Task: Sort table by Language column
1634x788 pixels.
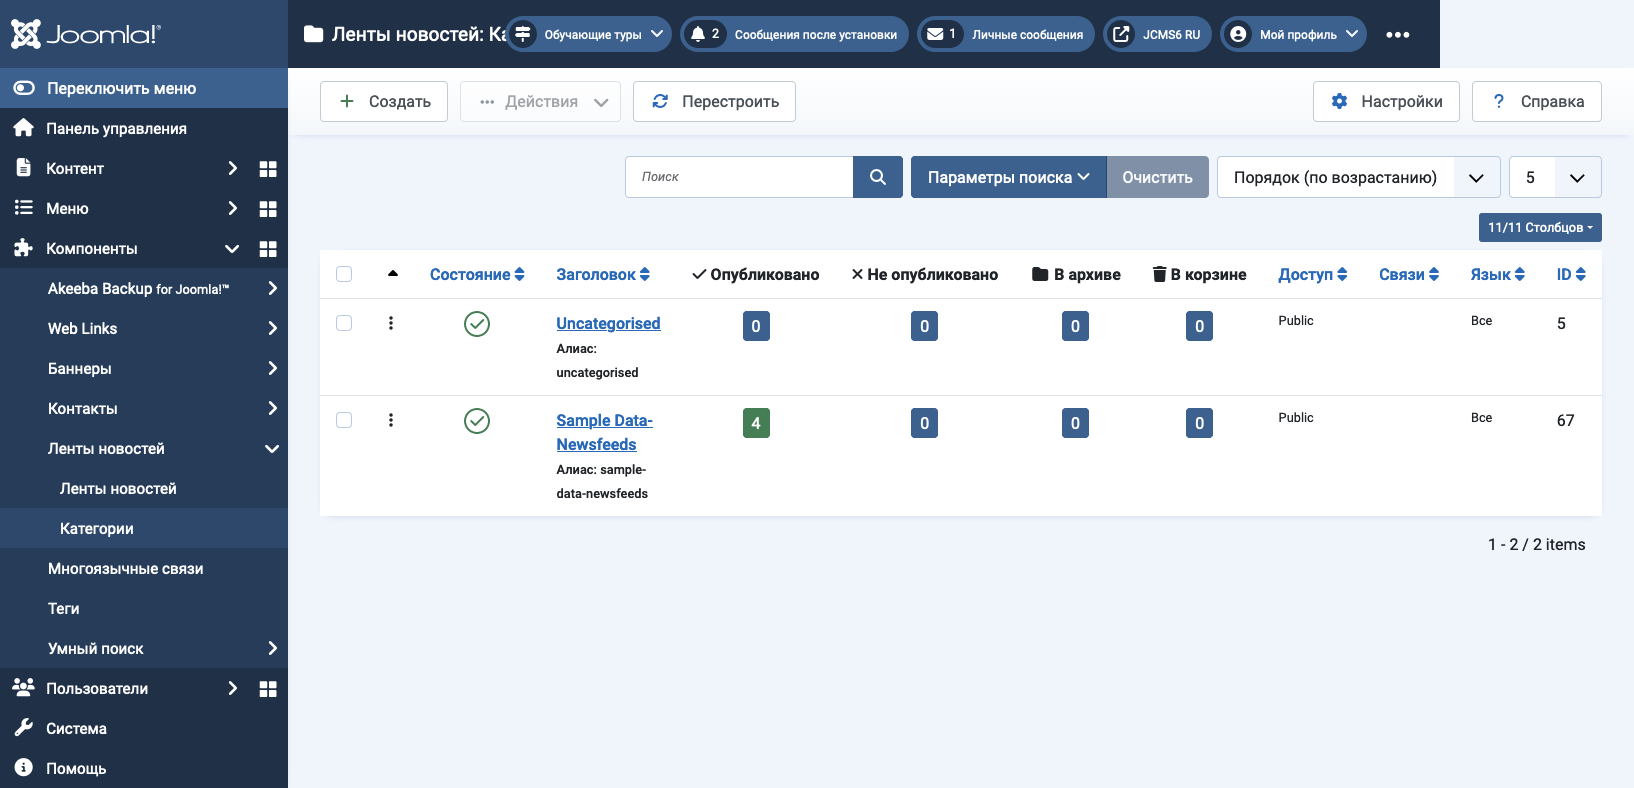Action: (x=1497, y=274)
